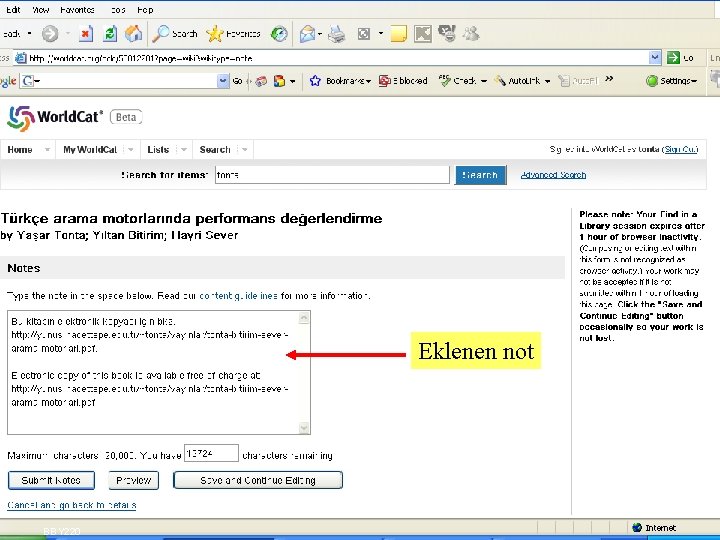Viewport: 720px width, 540px height.
Task: Open the content guidelines link
Action: click(238, 296)
